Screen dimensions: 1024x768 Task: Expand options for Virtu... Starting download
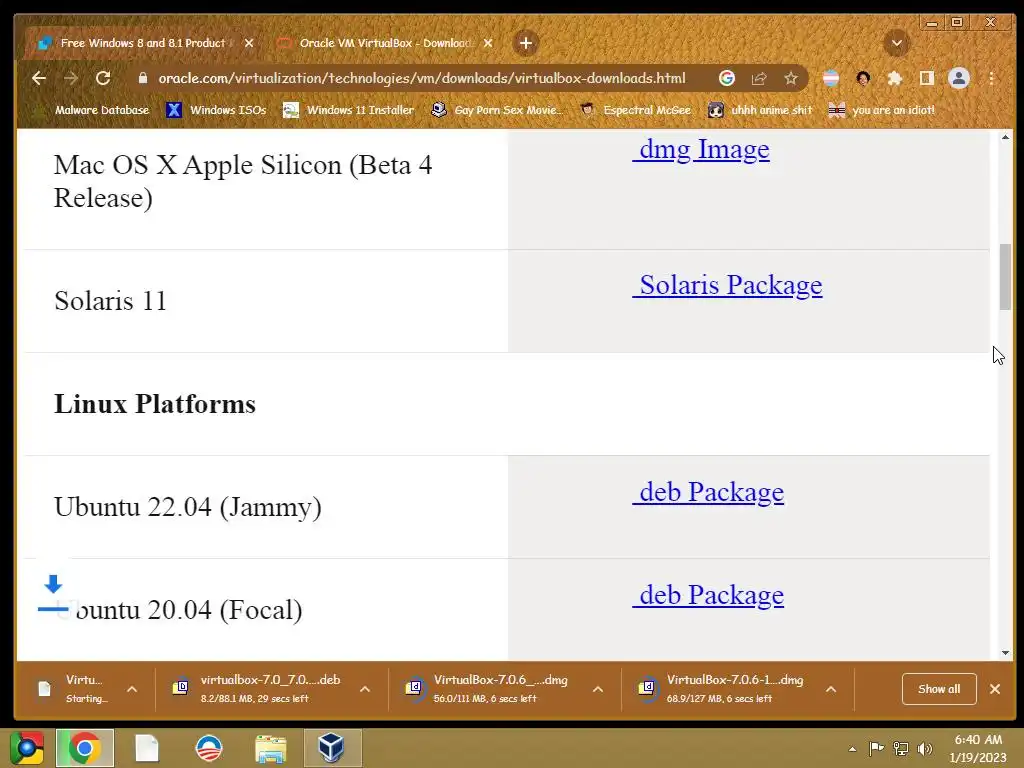click(132, 689)
